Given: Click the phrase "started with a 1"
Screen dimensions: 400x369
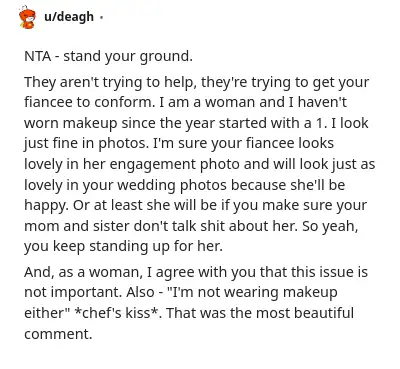Looking at the screenshot, I should [271, 123].
